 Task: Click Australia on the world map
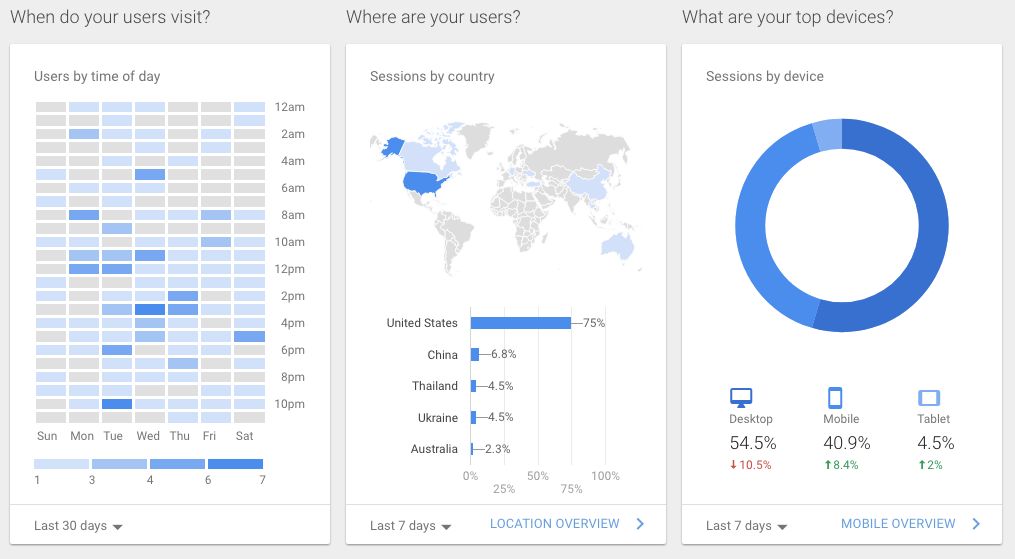pos(617,245)
